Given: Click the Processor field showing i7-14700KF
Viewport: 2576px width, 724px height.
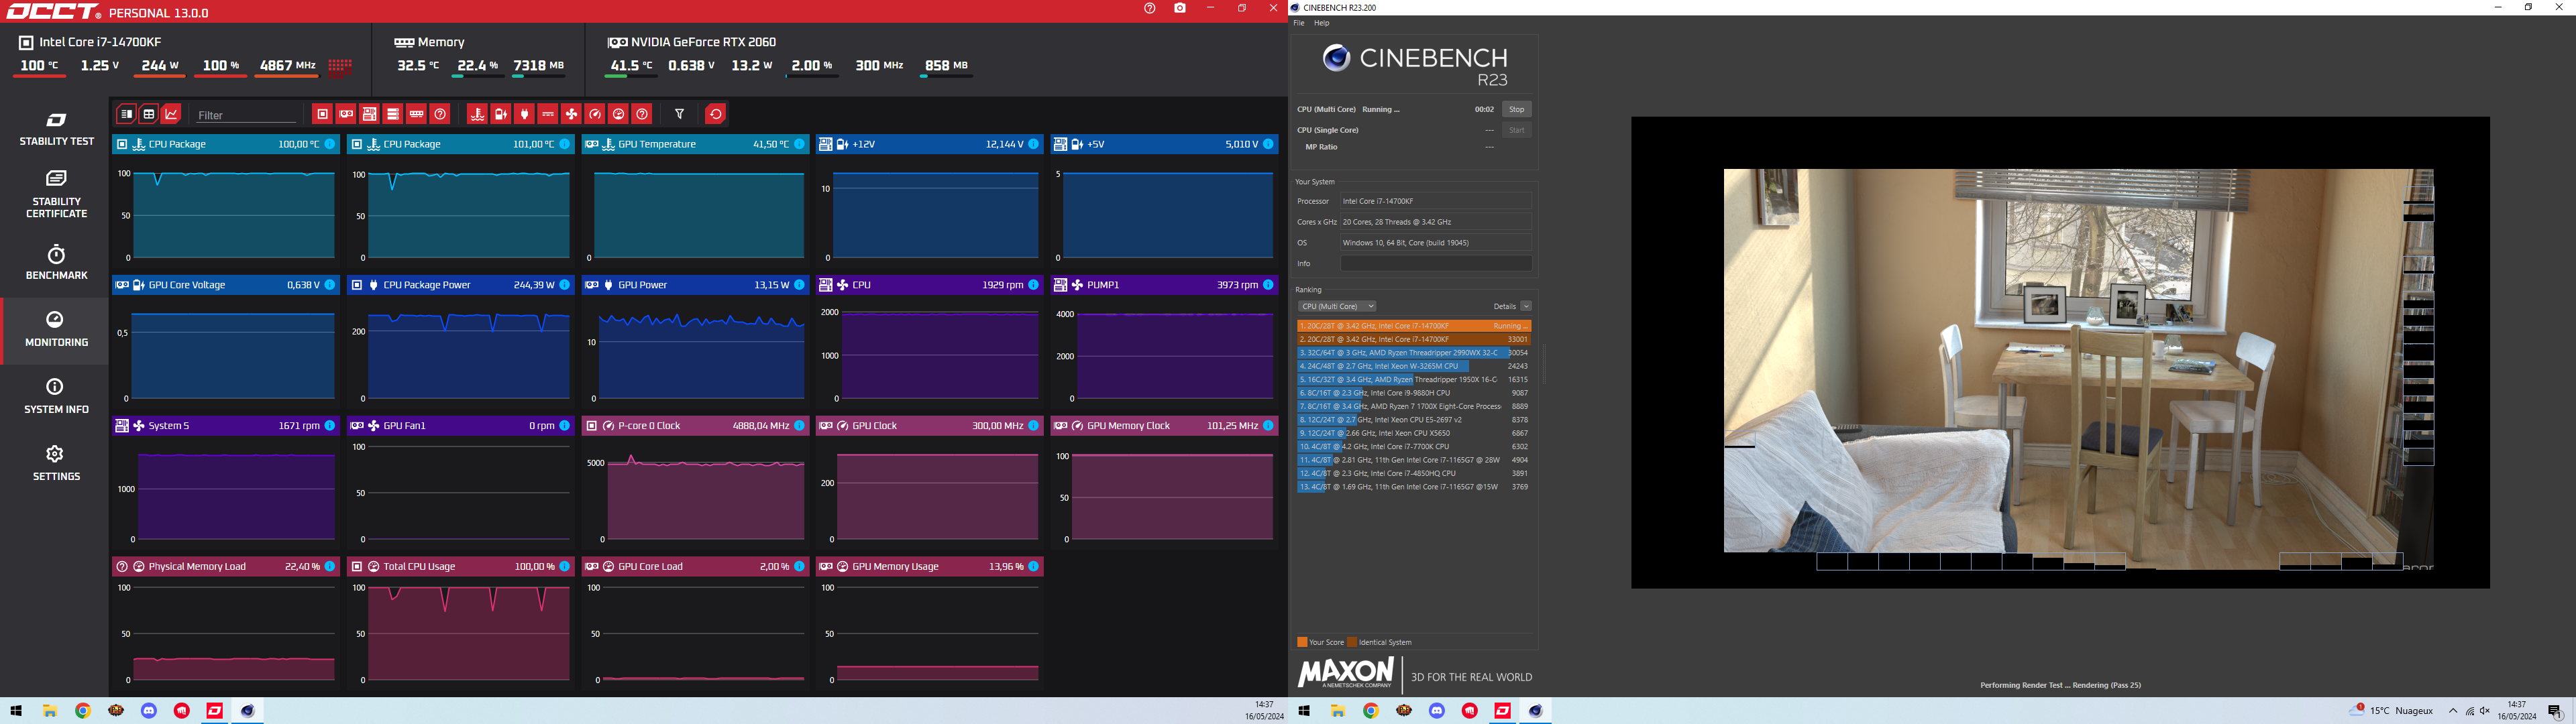Looking at the screenshot, I should tap(1436, 201).
